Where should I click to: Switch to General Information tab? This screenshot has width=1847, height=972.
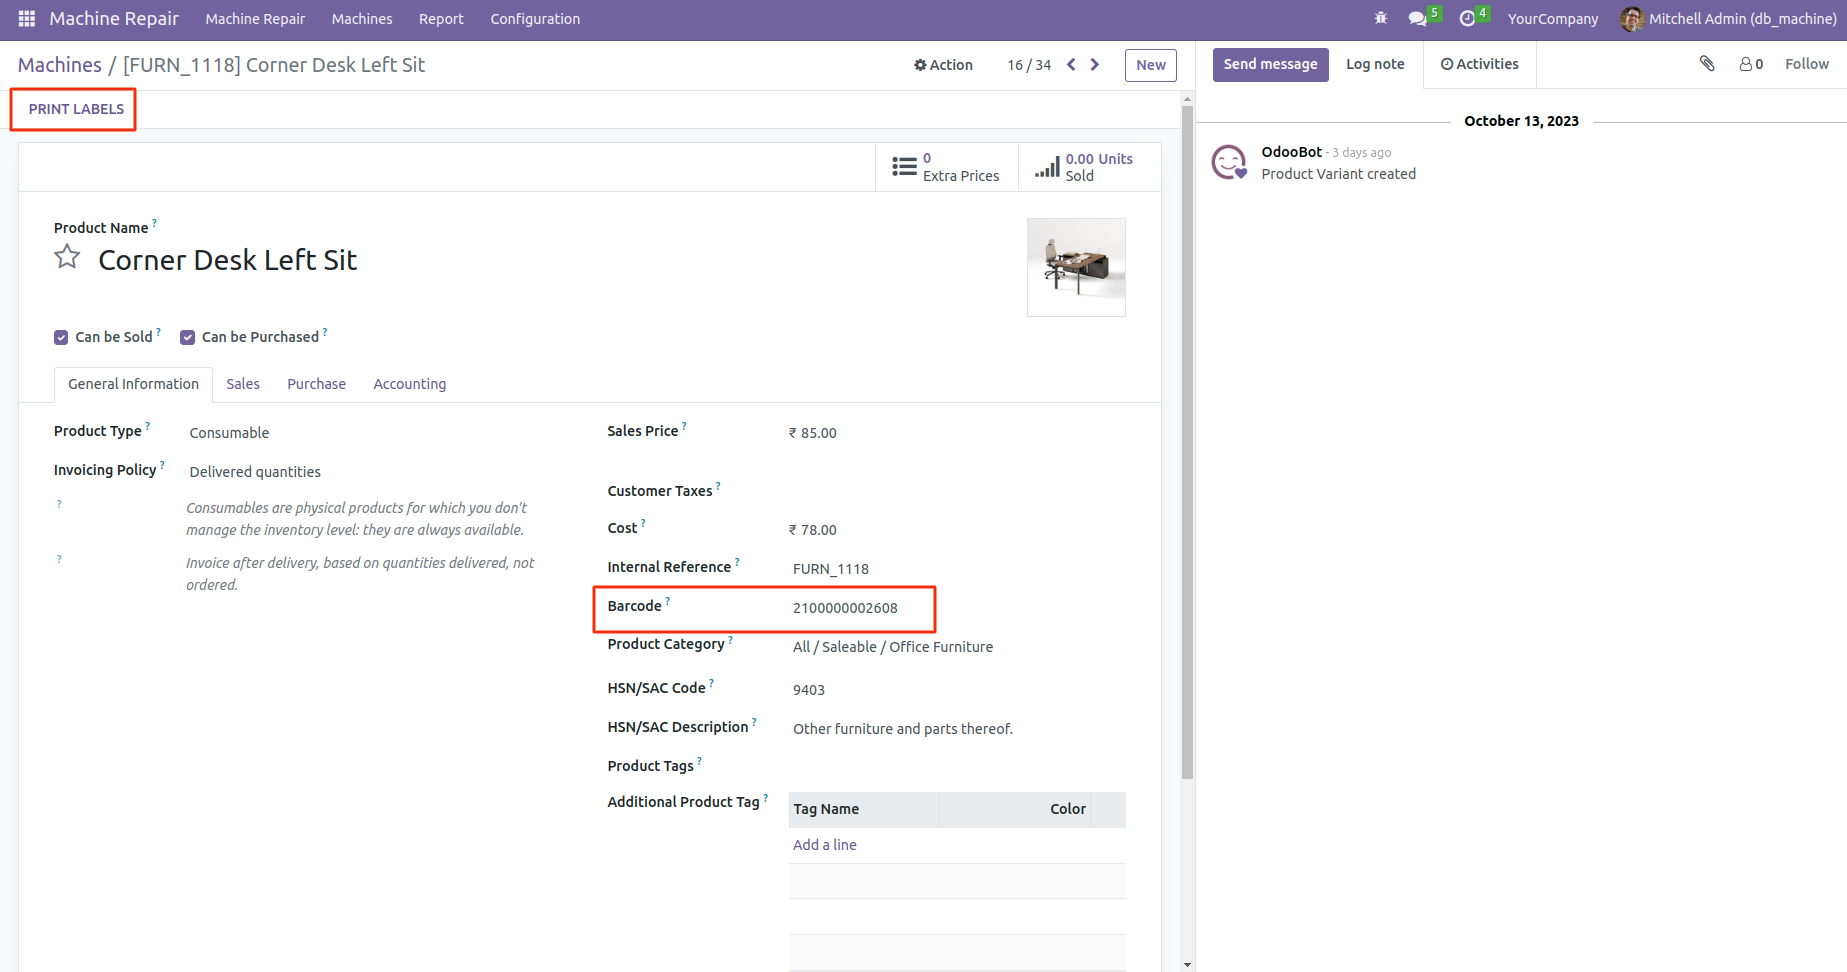133,384
